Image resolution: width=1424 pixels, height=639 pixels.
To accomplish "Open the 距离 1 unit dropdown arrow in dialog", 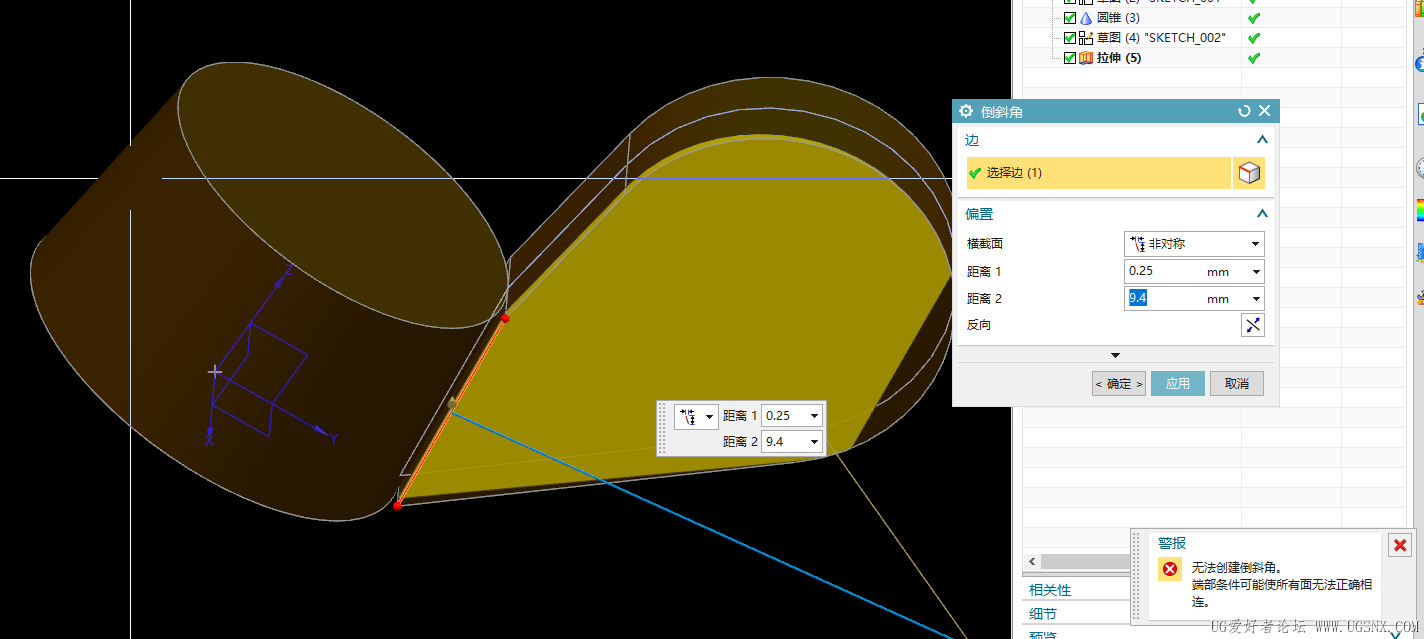I will click(x=1256, y=272).
